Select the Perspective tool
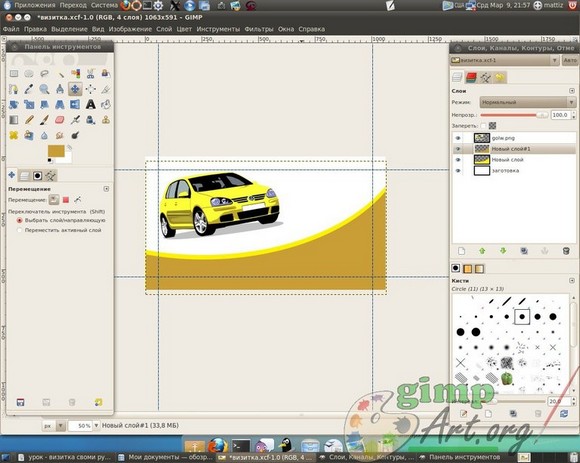This screenshot has height=463, width=580. 60,105
